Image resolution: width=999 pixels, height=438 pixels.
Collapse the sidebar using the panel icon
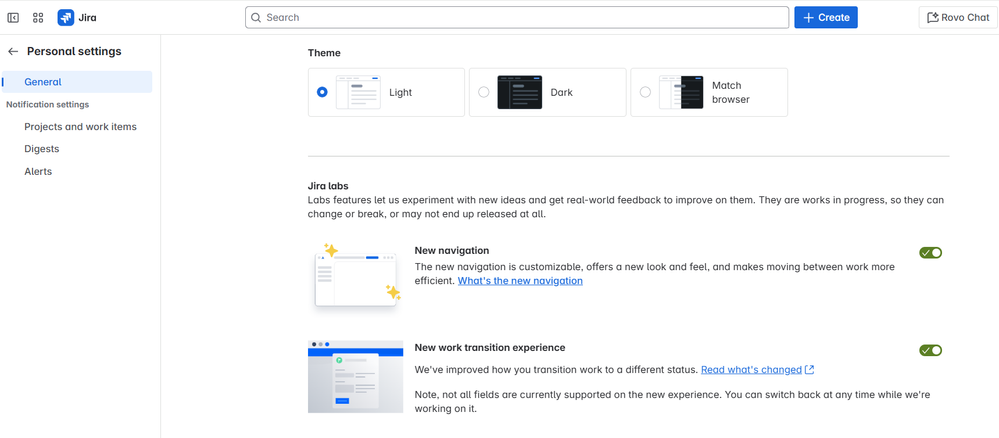(13, 18)
